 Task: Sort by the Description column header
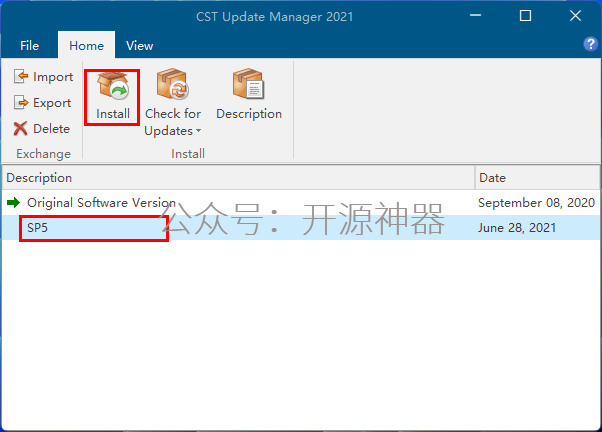(238, 178)
